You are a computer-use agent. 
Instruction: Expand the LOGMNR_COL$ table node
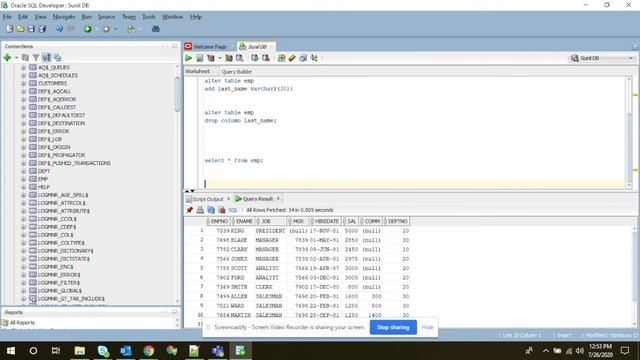point(23,235)
